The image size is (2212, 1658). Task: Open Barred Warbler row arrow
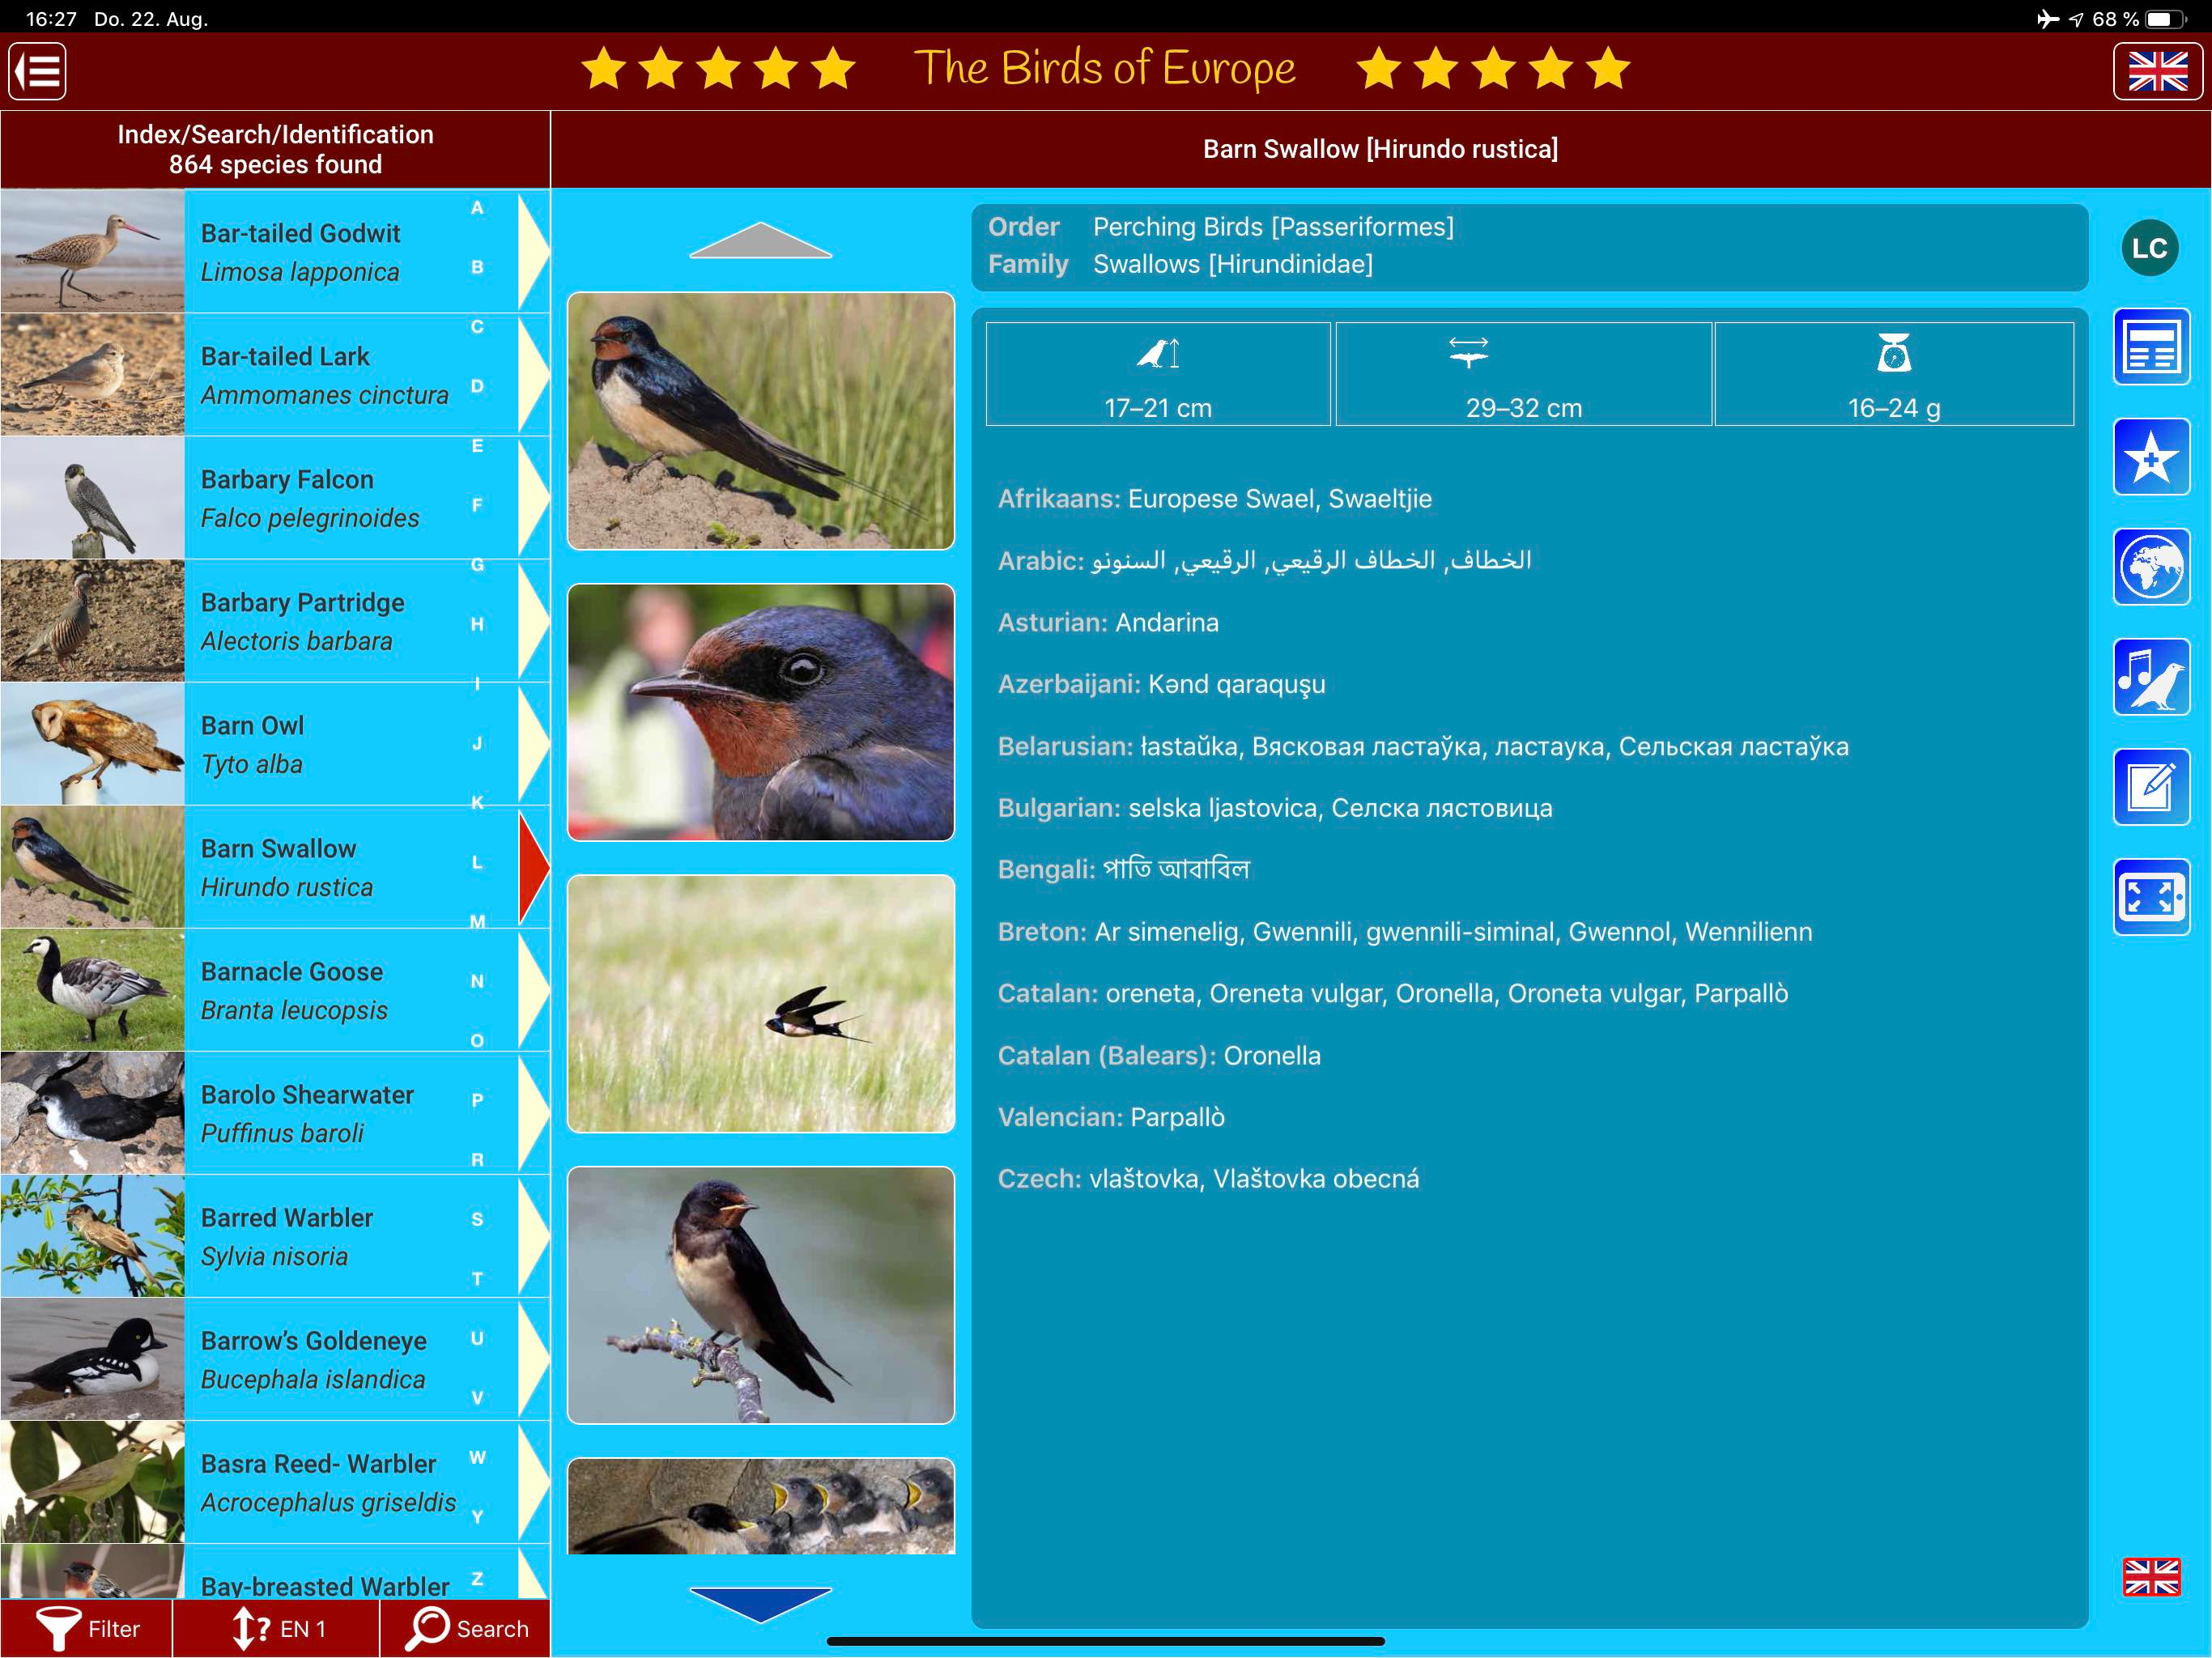pyautogui.click(x=533, y=1235)
